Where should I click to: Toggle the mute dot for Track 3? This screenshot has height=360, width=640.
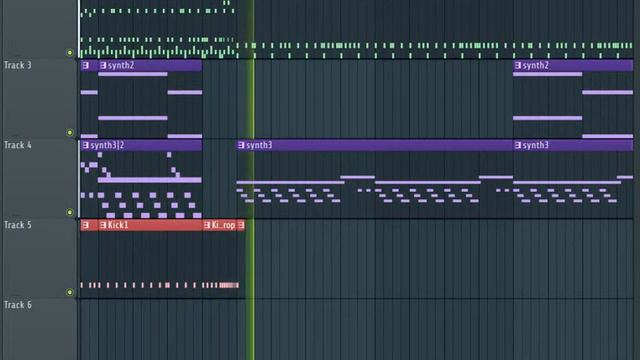pyautogui.click(x=70, y=133)
